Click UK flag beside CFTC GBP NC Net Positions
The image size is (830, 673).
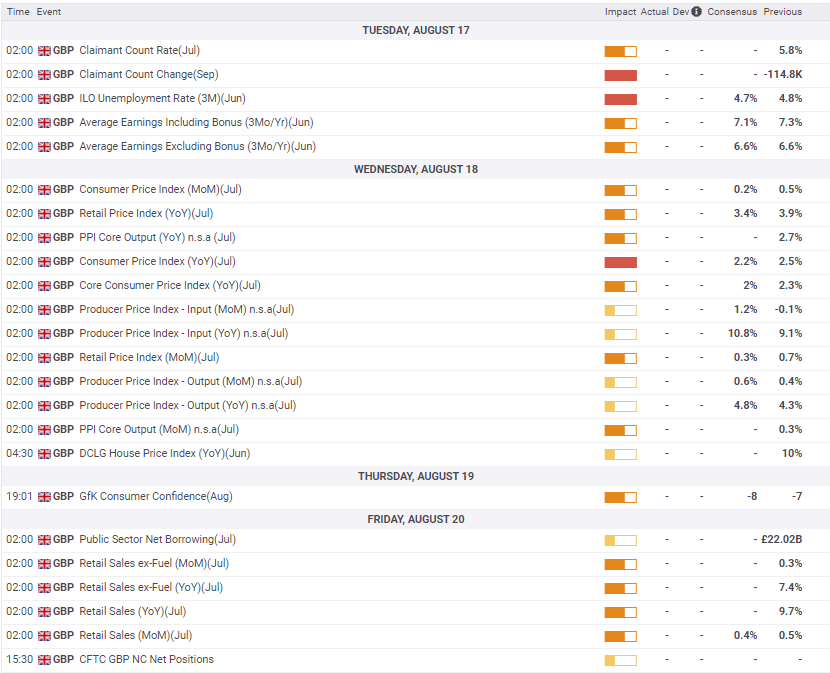[44, 660]
